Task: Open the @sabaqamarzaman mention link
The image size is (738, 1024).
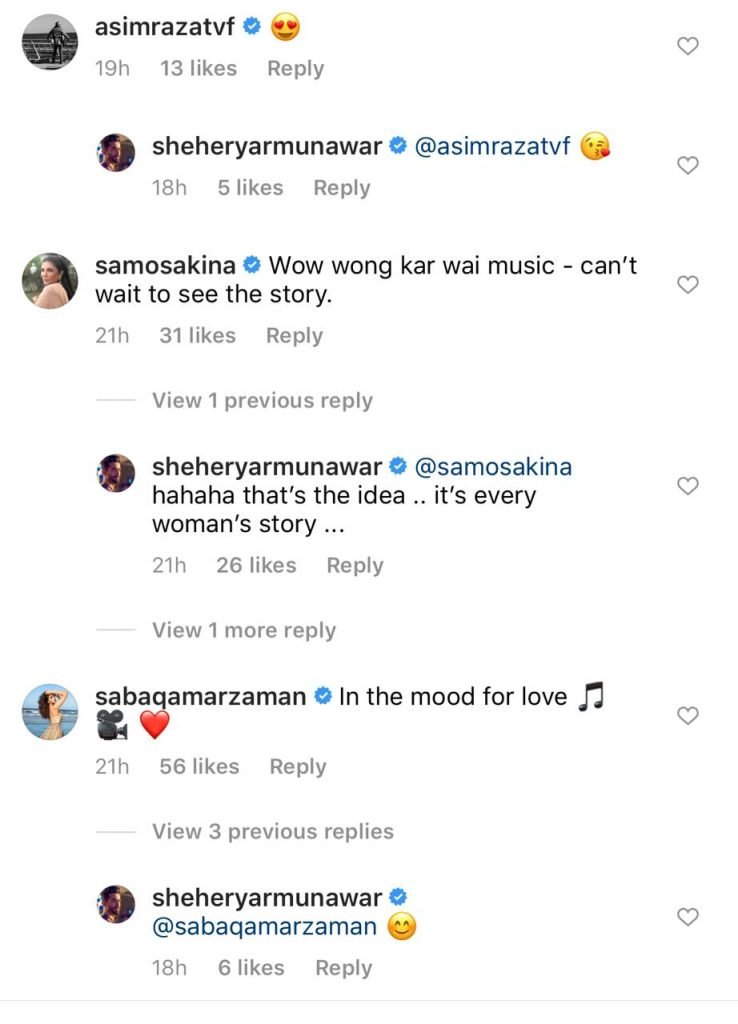Action: pyautogui.click(x=264, y=927)
